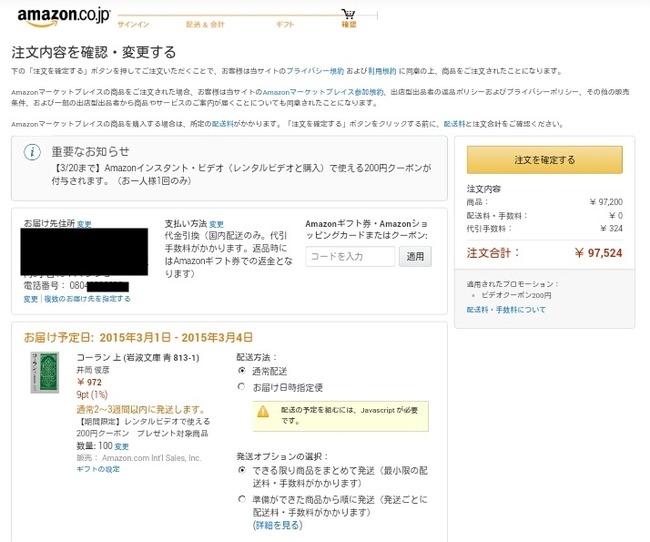Click the shopping cart icon in progress bar
The image size is (650, 542).
348,14
